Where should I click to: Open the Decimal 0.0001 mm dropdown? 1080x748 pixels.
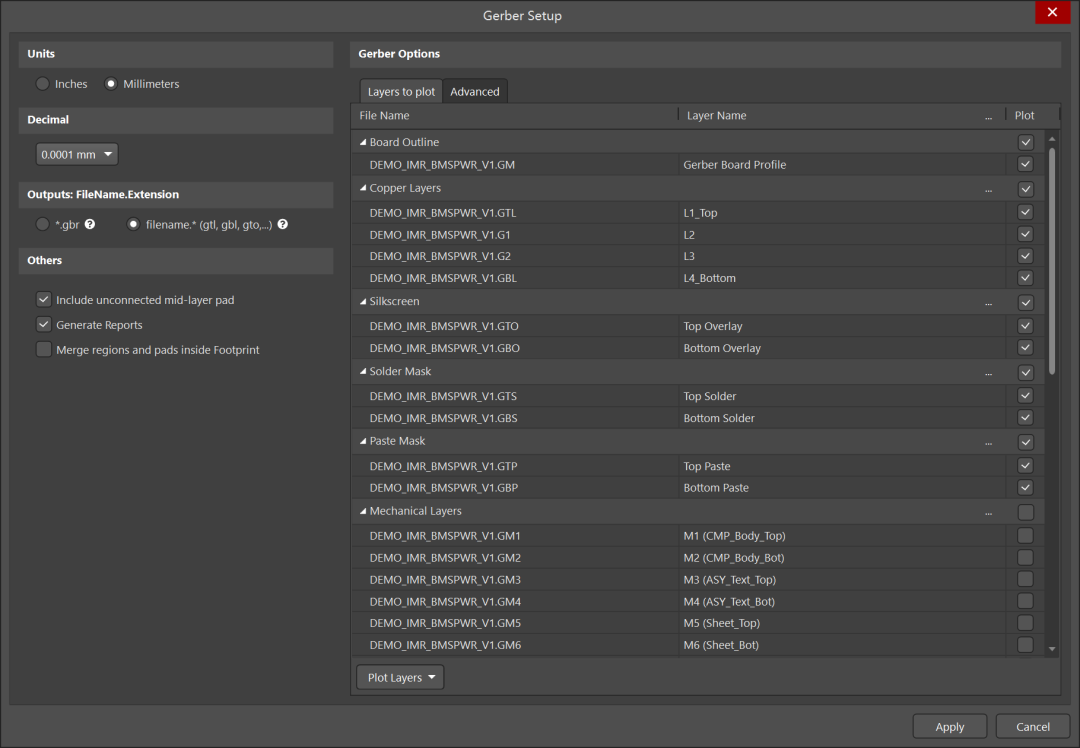tap(76, 154)
